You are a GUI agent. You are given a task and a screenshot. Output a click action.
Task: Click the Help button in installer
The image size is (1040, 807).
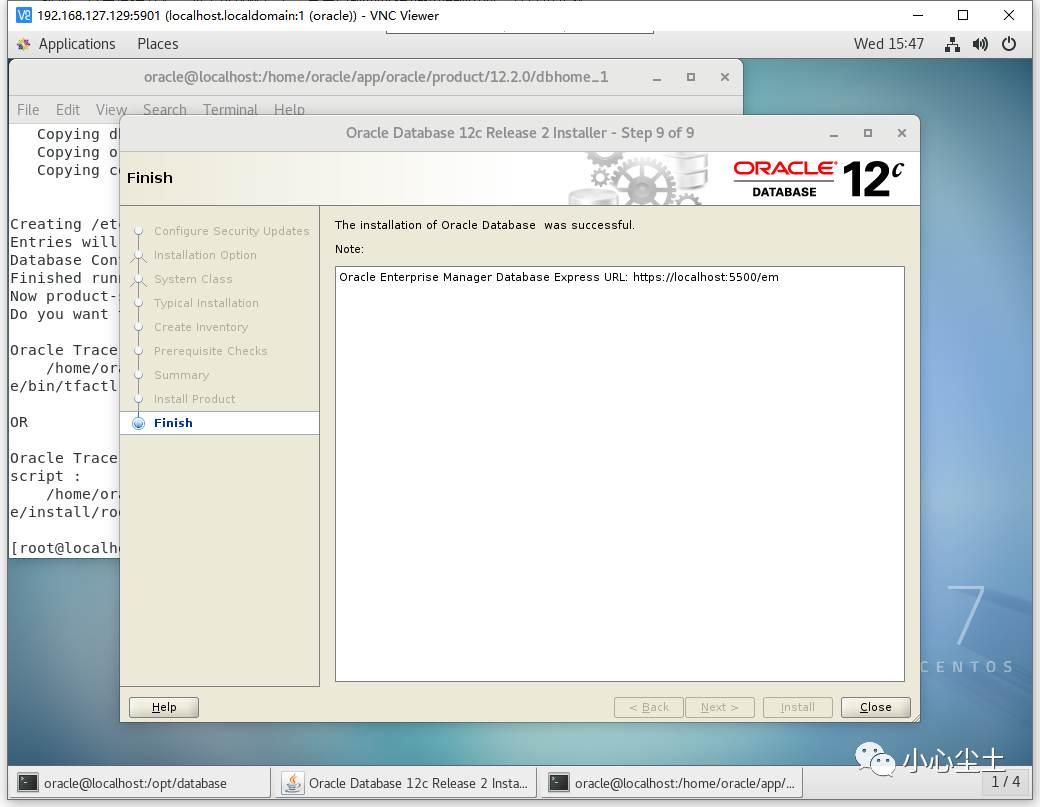164,707
